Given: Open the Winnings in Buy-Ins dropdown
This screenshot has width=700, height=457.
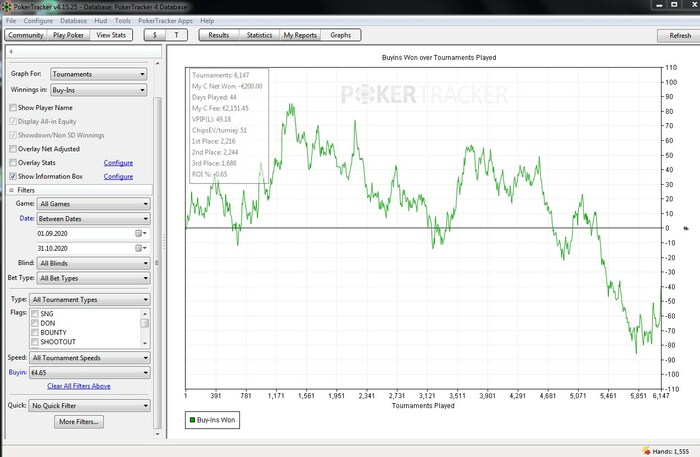Looking at the screenshot, I should pyautogui.click(x=99, y=90).
